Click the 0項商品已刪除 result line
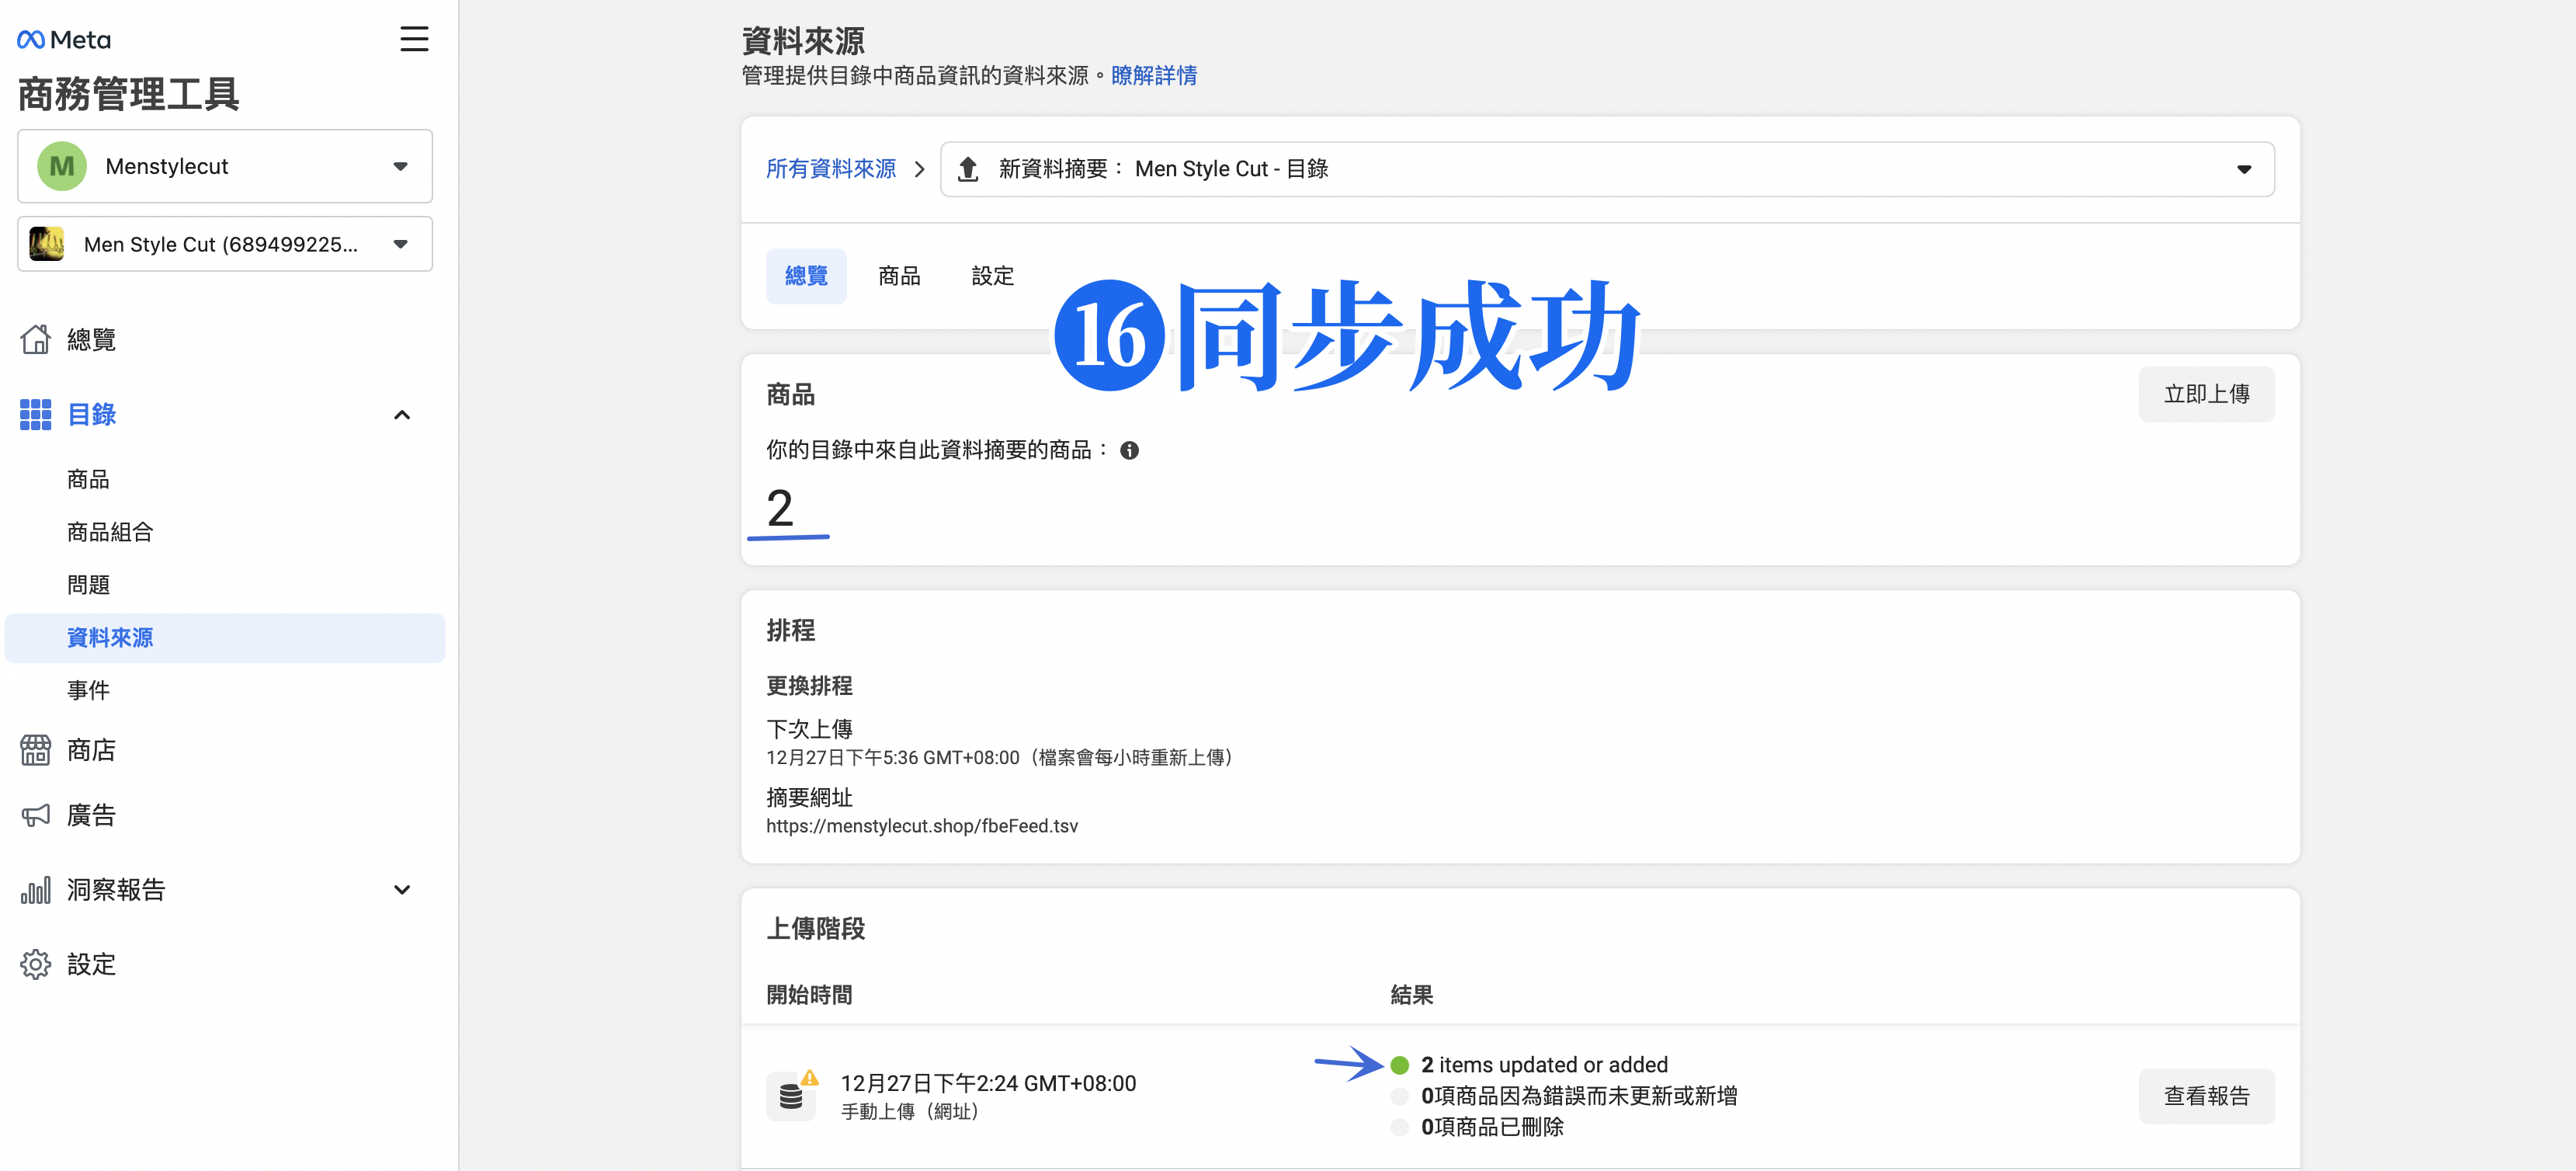Viewport: 2576px width, 1171px height. (1492, 1127)
